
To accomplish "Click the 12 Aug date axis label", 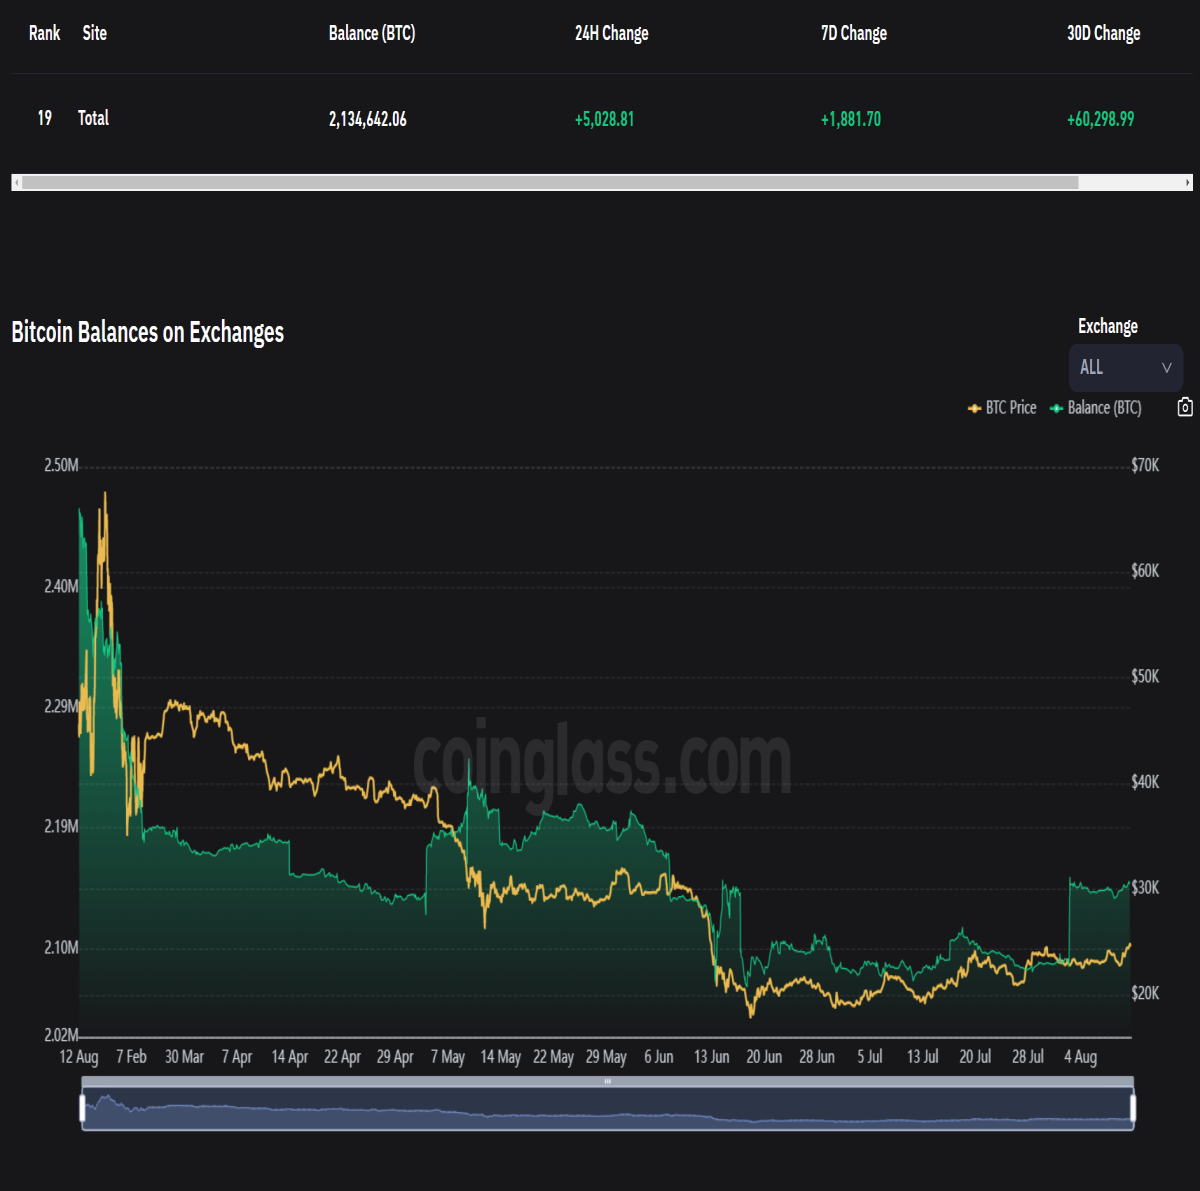I will point(79,1057).
